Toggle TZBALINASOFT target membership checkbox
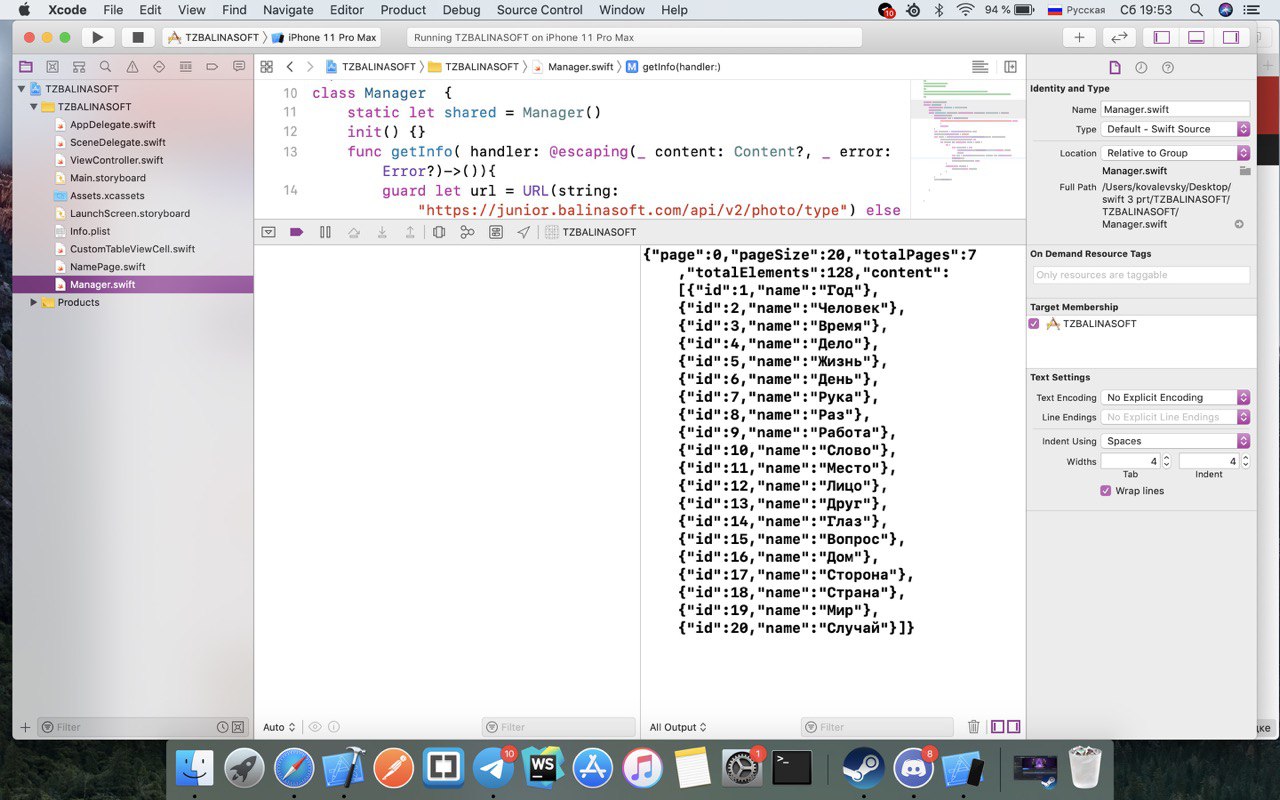This screenshot has width=1280, height=800. [x=1034, y=324]
